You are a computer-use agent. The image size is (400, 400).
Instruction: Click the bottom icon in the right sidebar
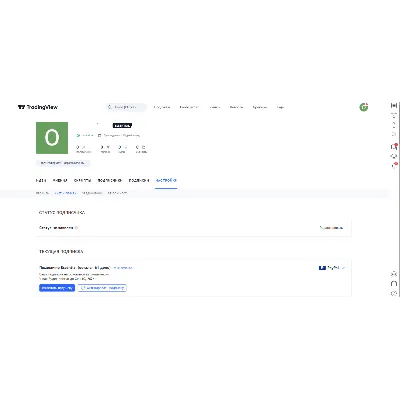[394, 293]
